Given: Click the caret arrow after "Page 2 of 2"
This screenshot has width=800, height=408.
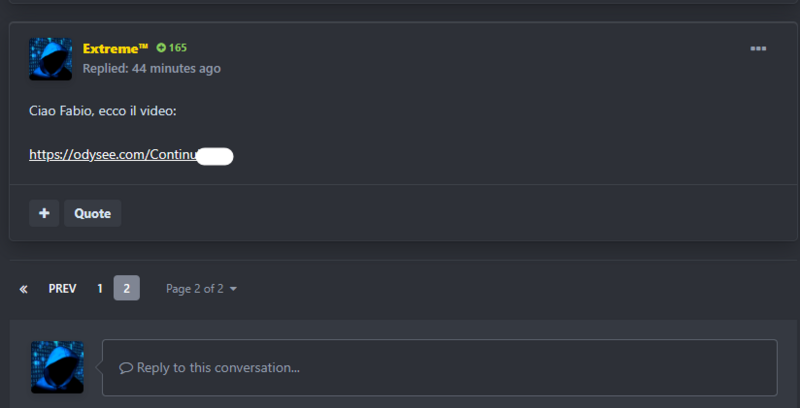Looking at the screenshot, I should click(234, 290).
